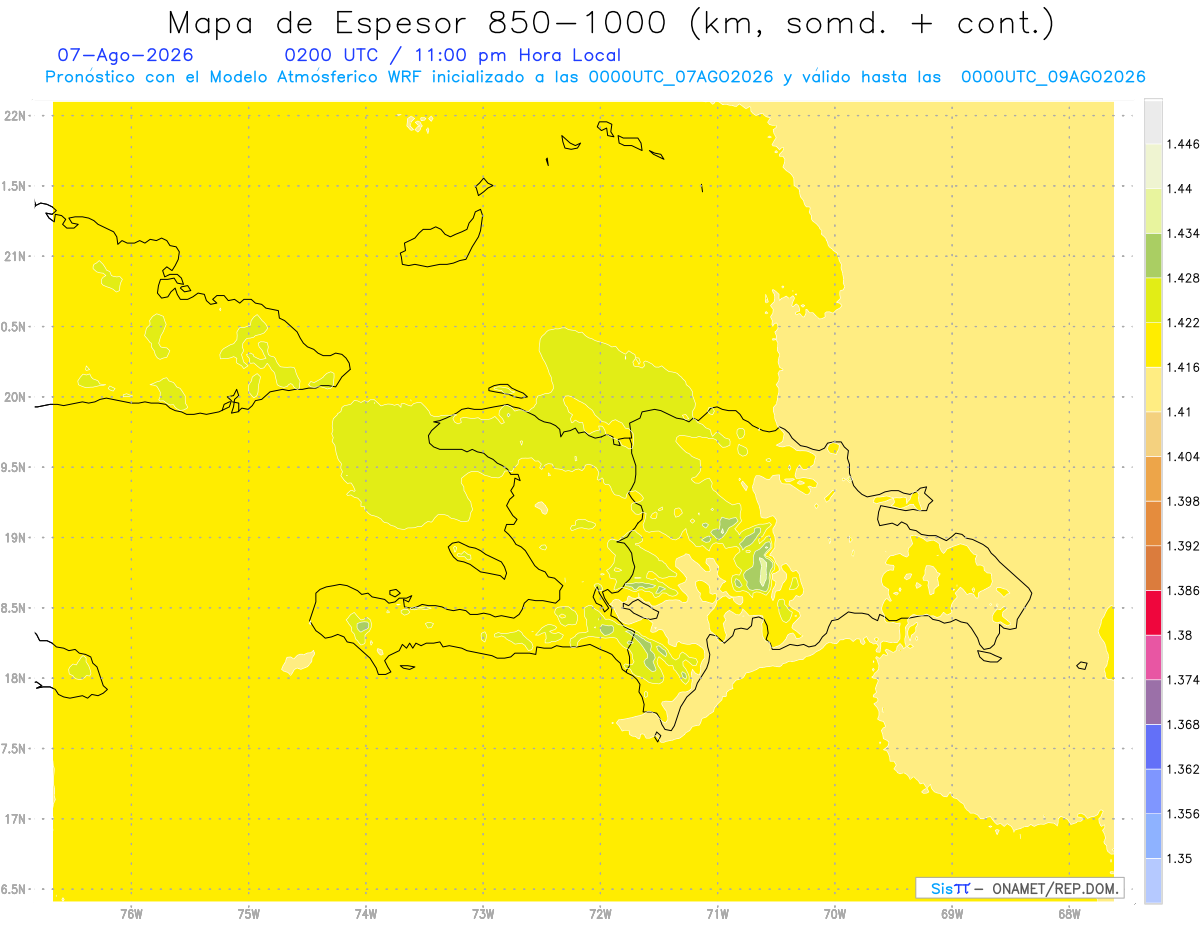Click the longitude label "75W"

pyautogui.click(x=249, y=914)
